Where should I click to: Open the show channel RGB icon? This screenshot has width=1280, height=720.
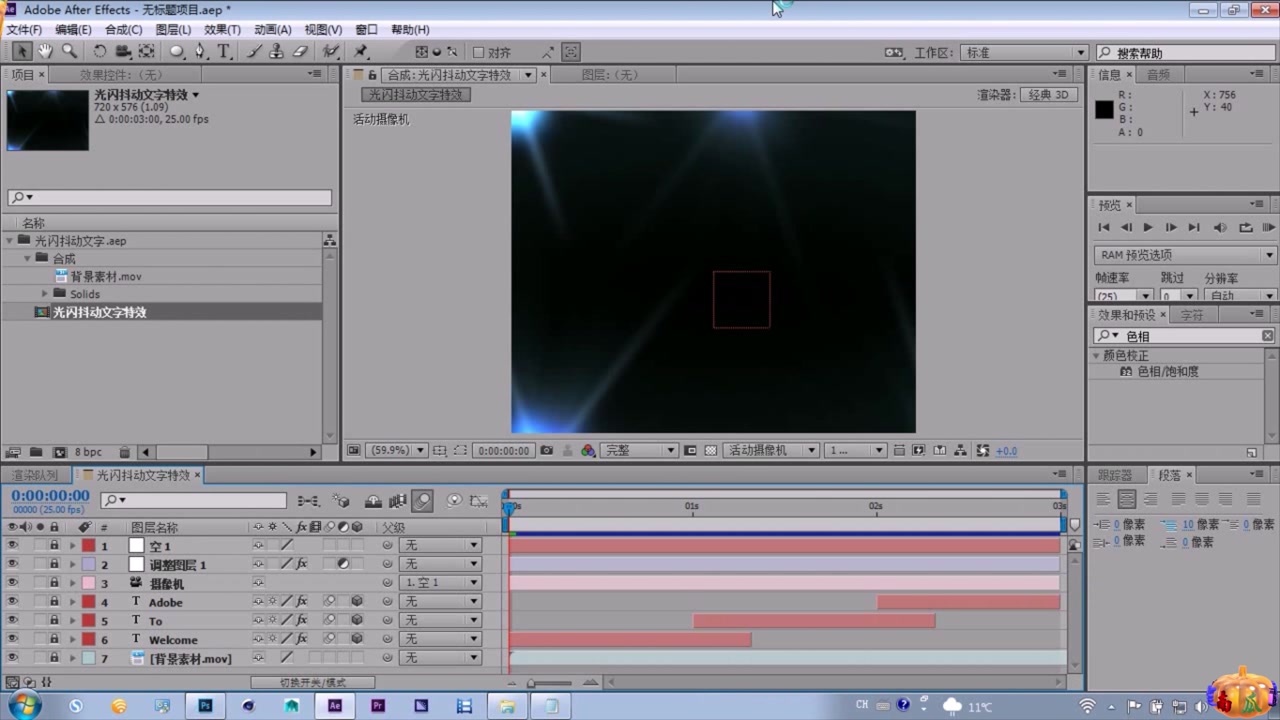click(588, 451)
